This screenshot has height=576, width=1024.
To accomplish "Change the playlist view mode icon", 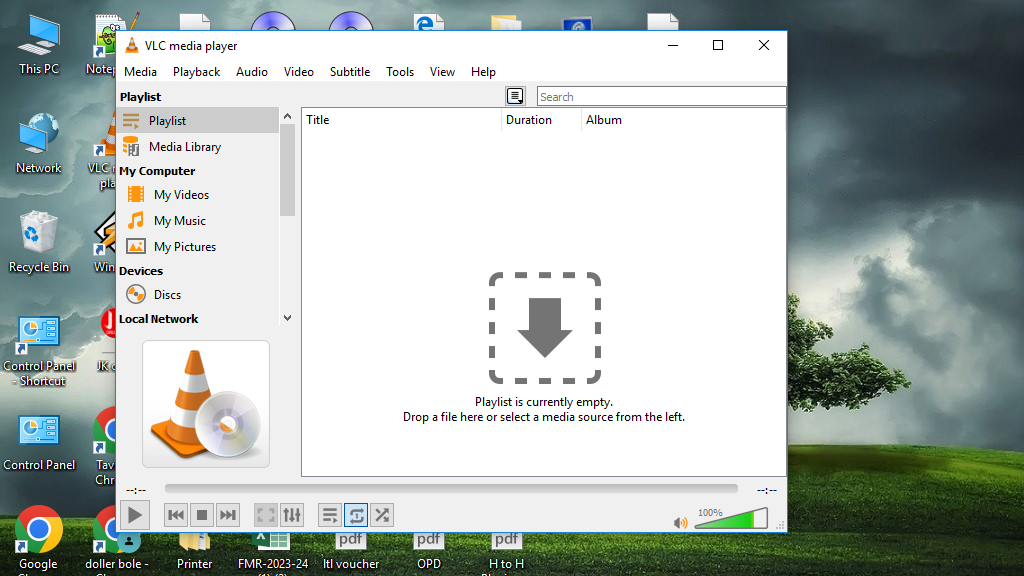I will coord(515,96).
